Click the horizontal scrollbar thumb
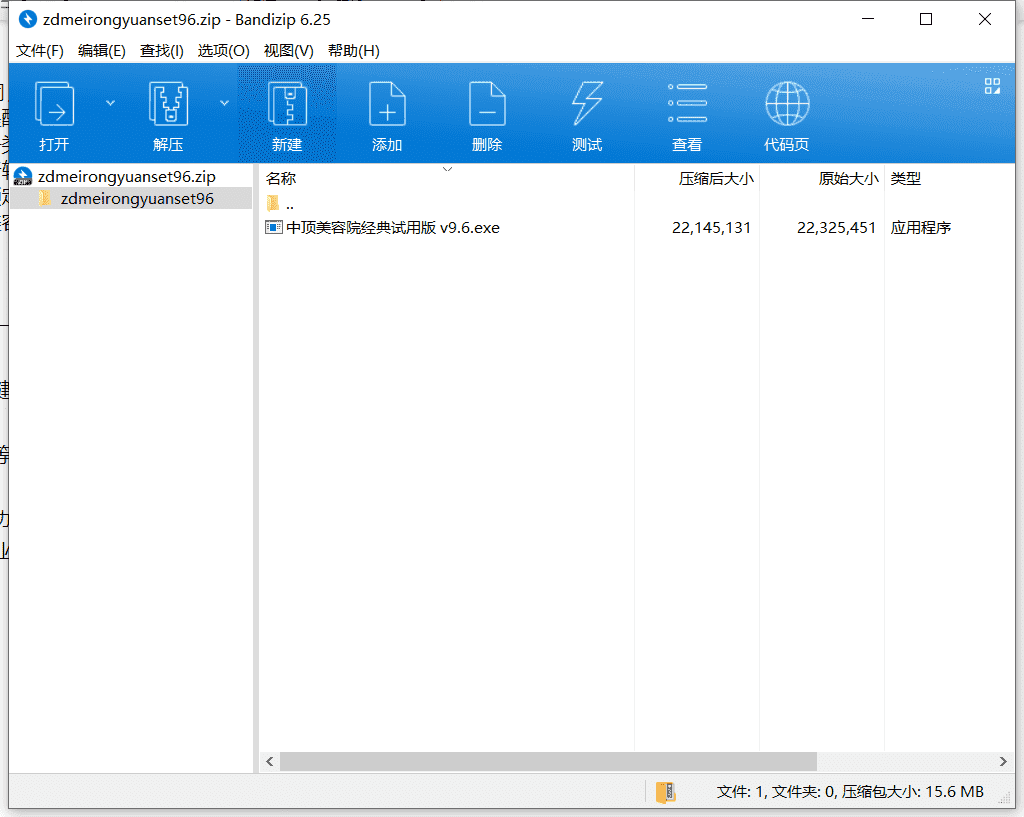Viewport: 1024px width, 817px height. click(x=548, y=761)
